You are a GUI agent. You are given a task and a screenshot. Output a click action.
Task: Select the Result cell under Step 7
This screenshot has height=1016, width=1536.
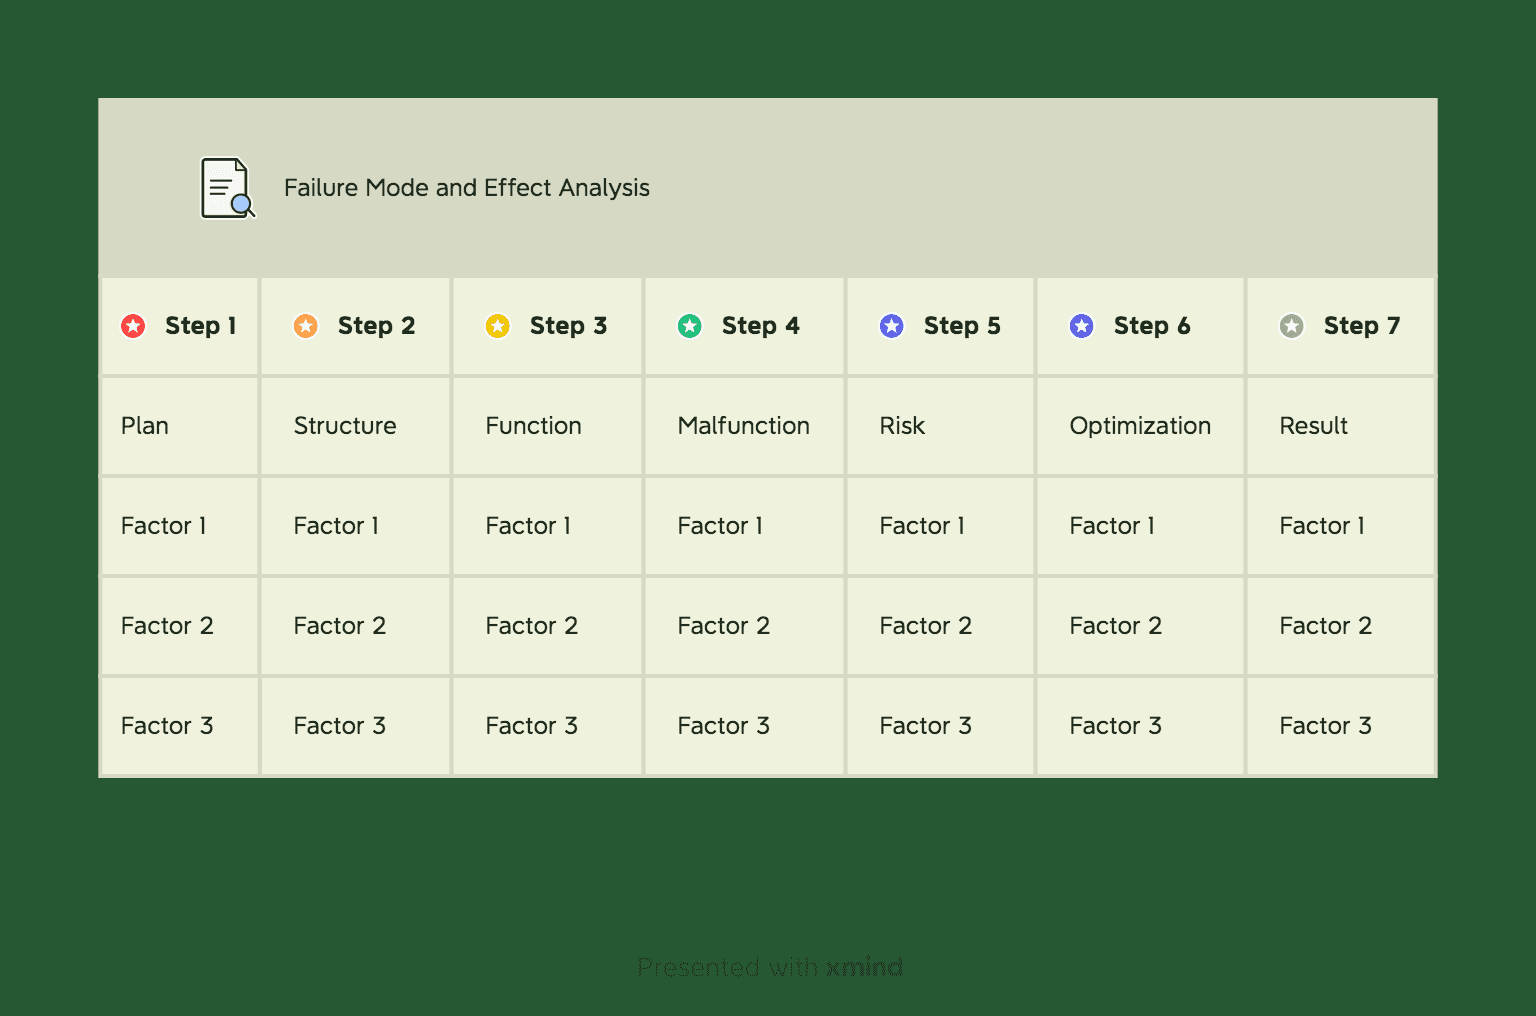tap(1341, 426)
